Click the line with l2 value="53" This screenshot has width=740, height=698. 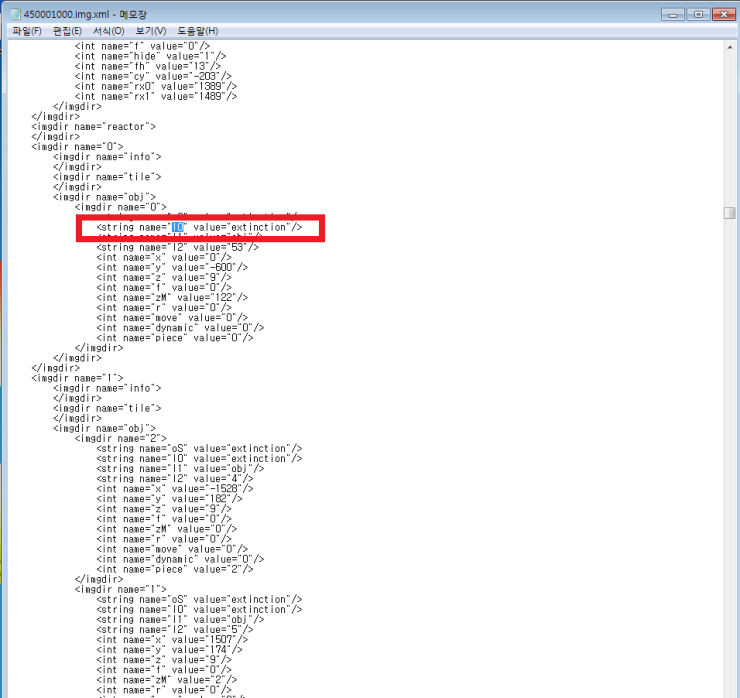[177, 247]
